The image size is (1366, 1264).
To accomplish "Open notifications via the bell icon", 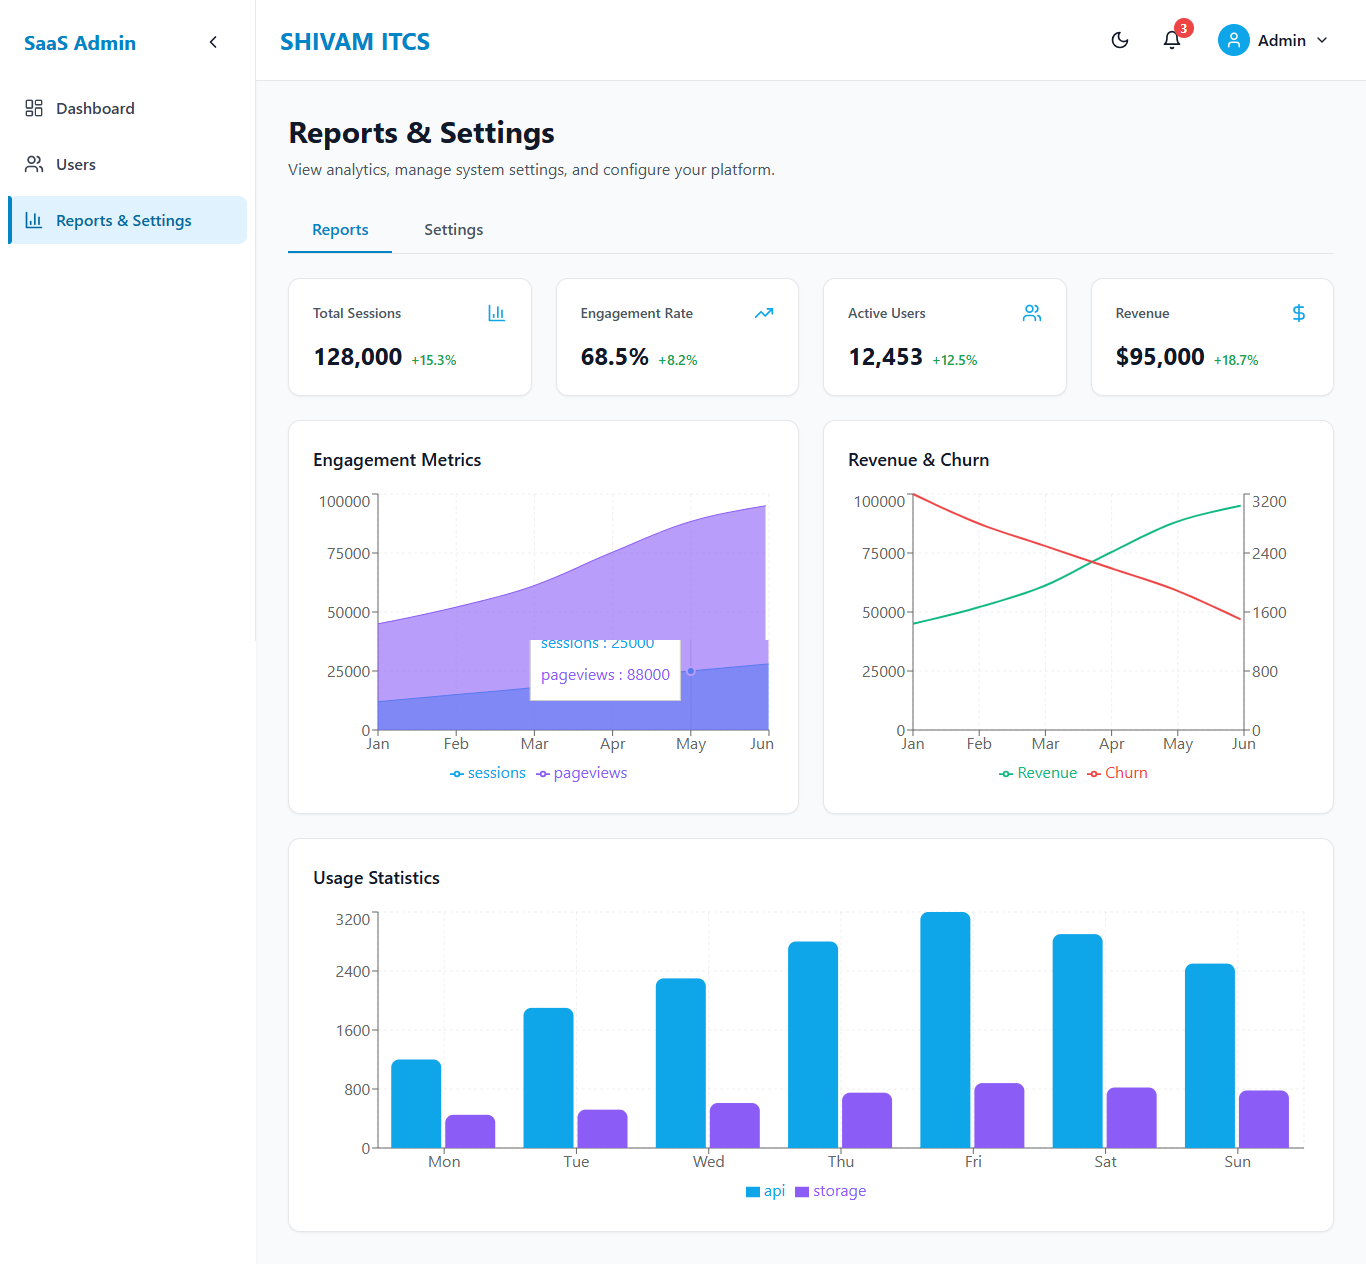I will coord(1172,40).
